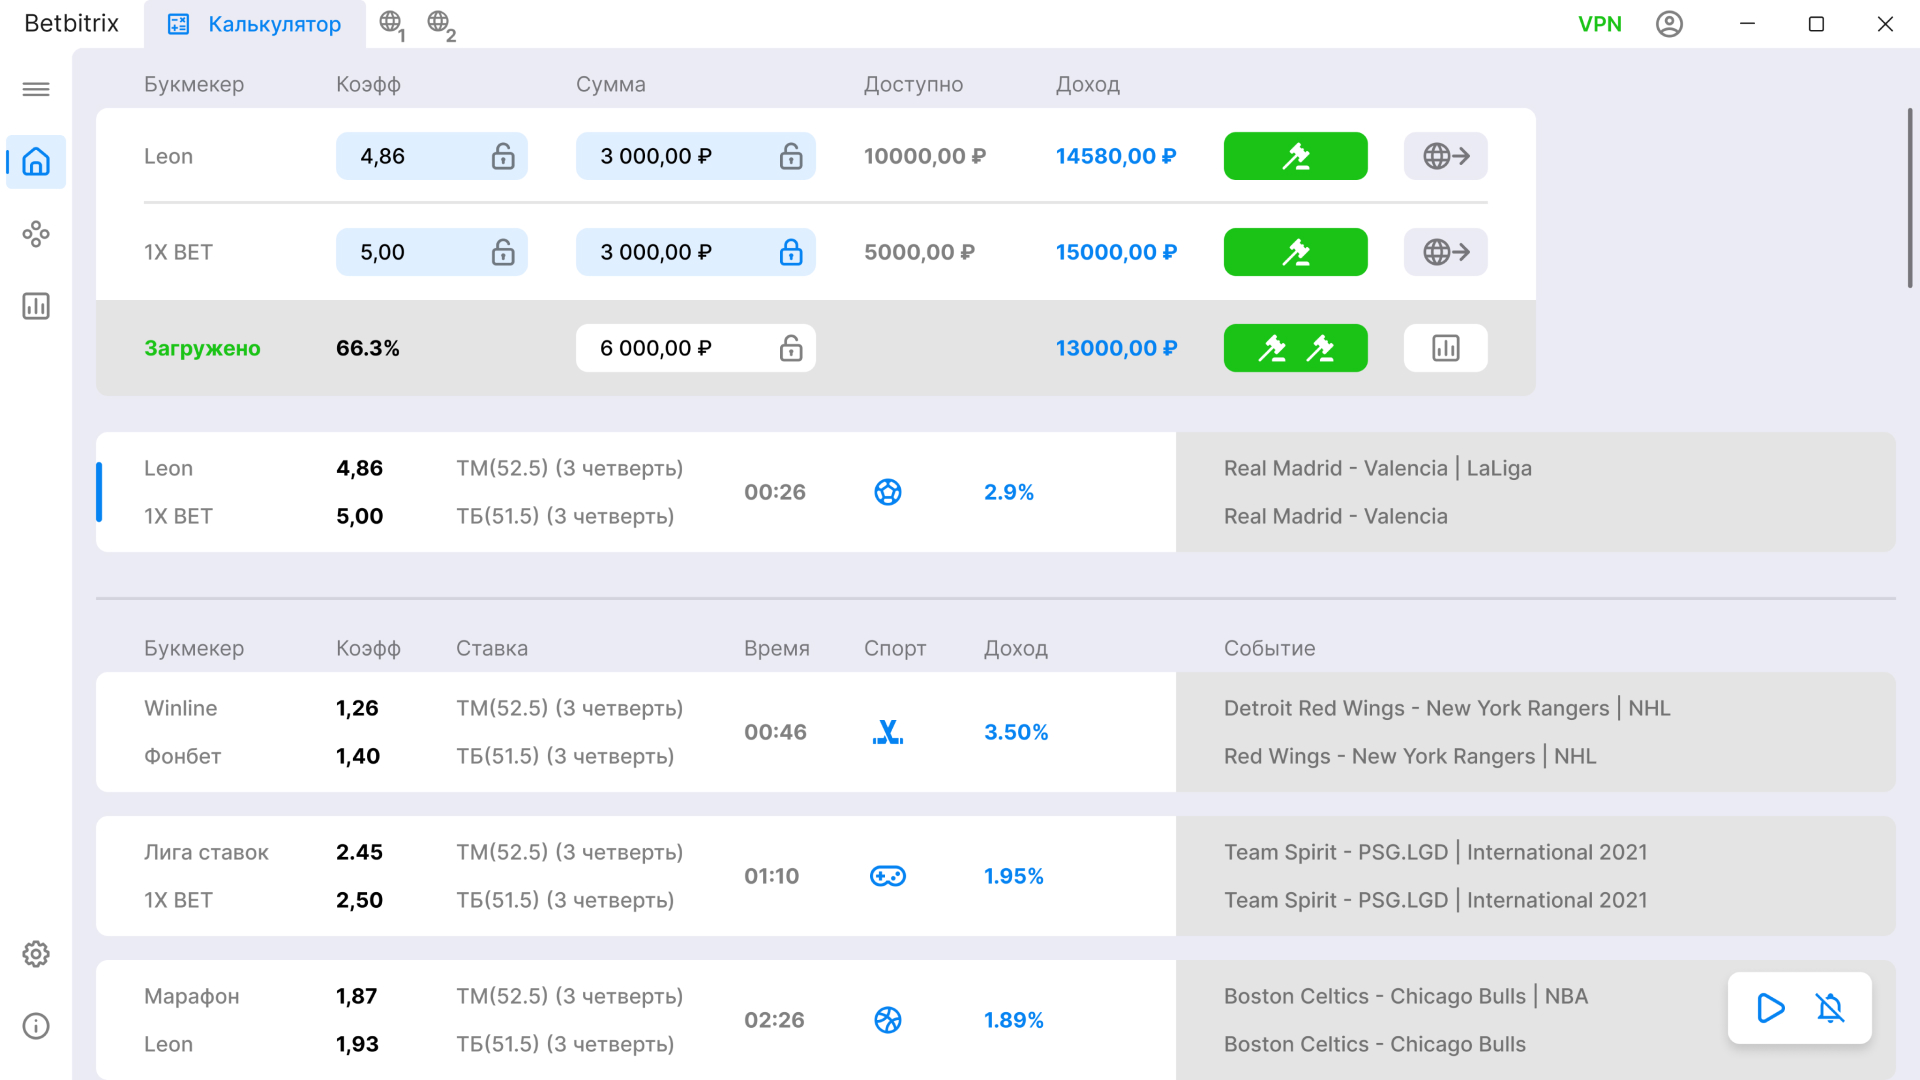The height and width of the screenshot is (1080, 1920).
Task: Click the Leon income 14580,00 ₽
Action: point(1116,156)
